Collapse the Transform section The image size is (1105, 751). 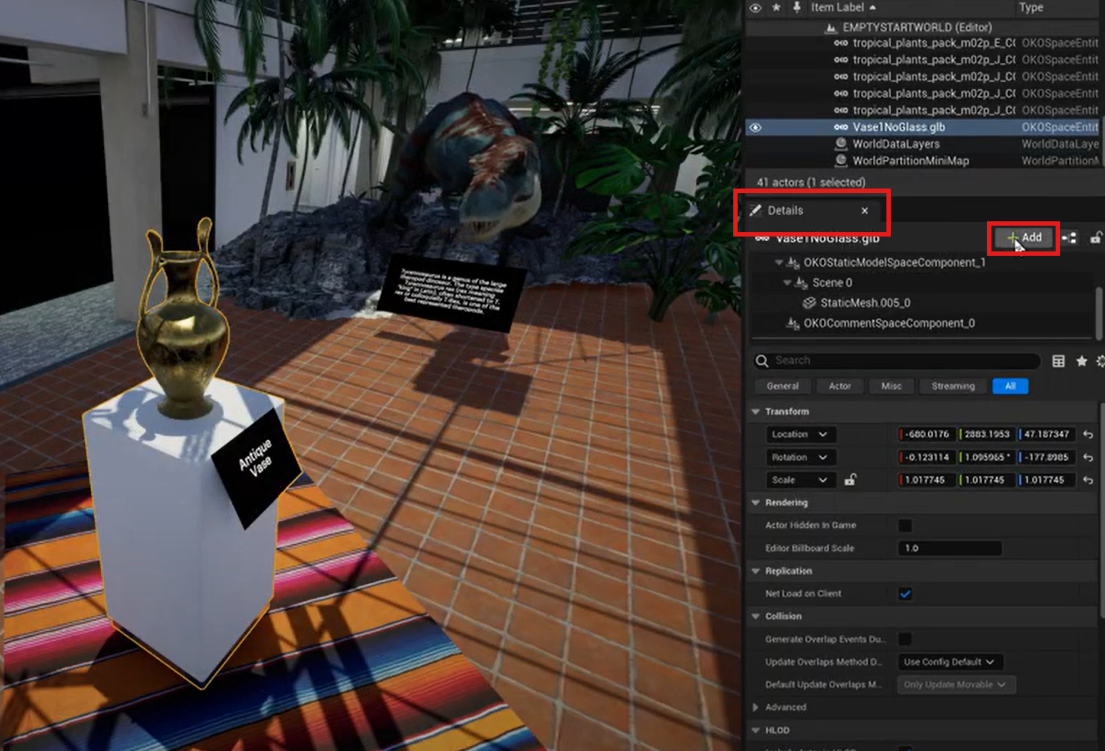click(x=755, y=412)
